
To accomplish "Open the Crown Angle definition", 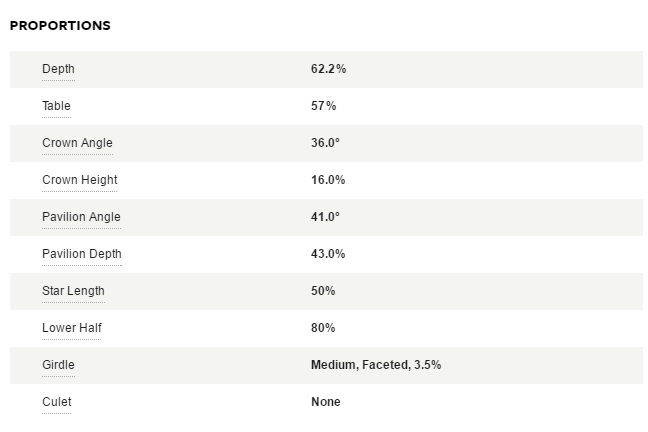I will pyautogui.click(x=77, y=143).
